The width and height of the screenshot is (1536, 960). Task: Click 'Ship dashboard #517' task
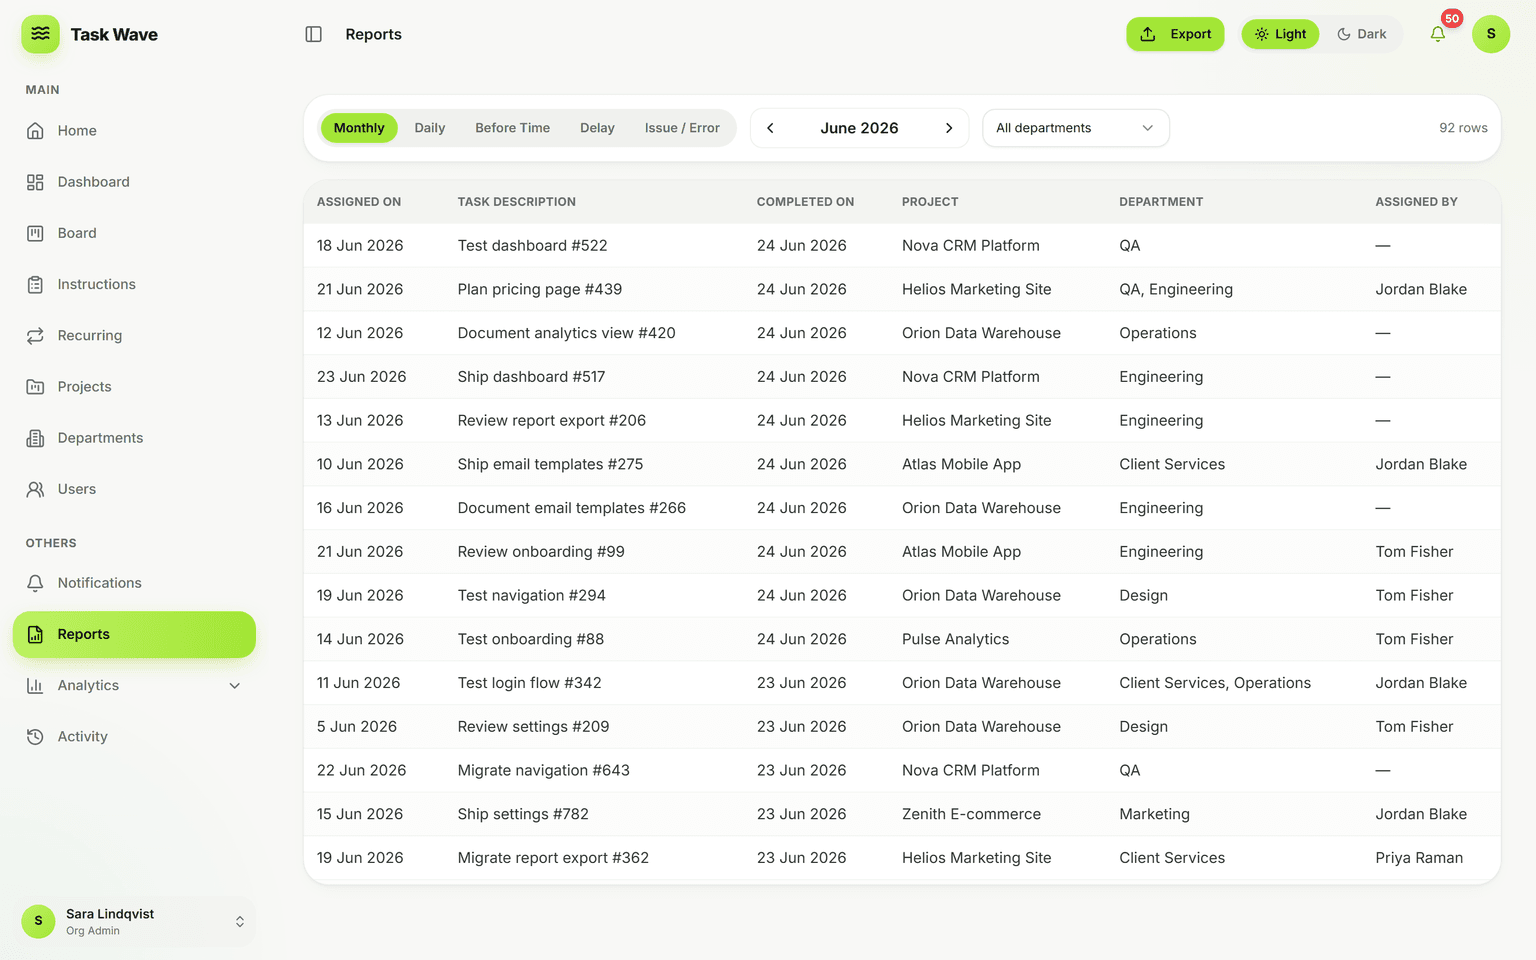tap(531, 377)
